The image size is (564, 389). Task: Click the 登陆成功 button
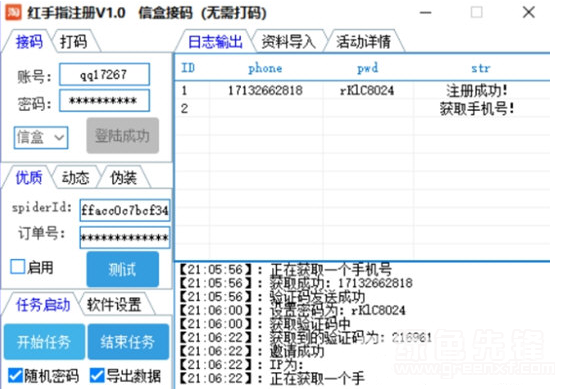[x=122, y=136]
